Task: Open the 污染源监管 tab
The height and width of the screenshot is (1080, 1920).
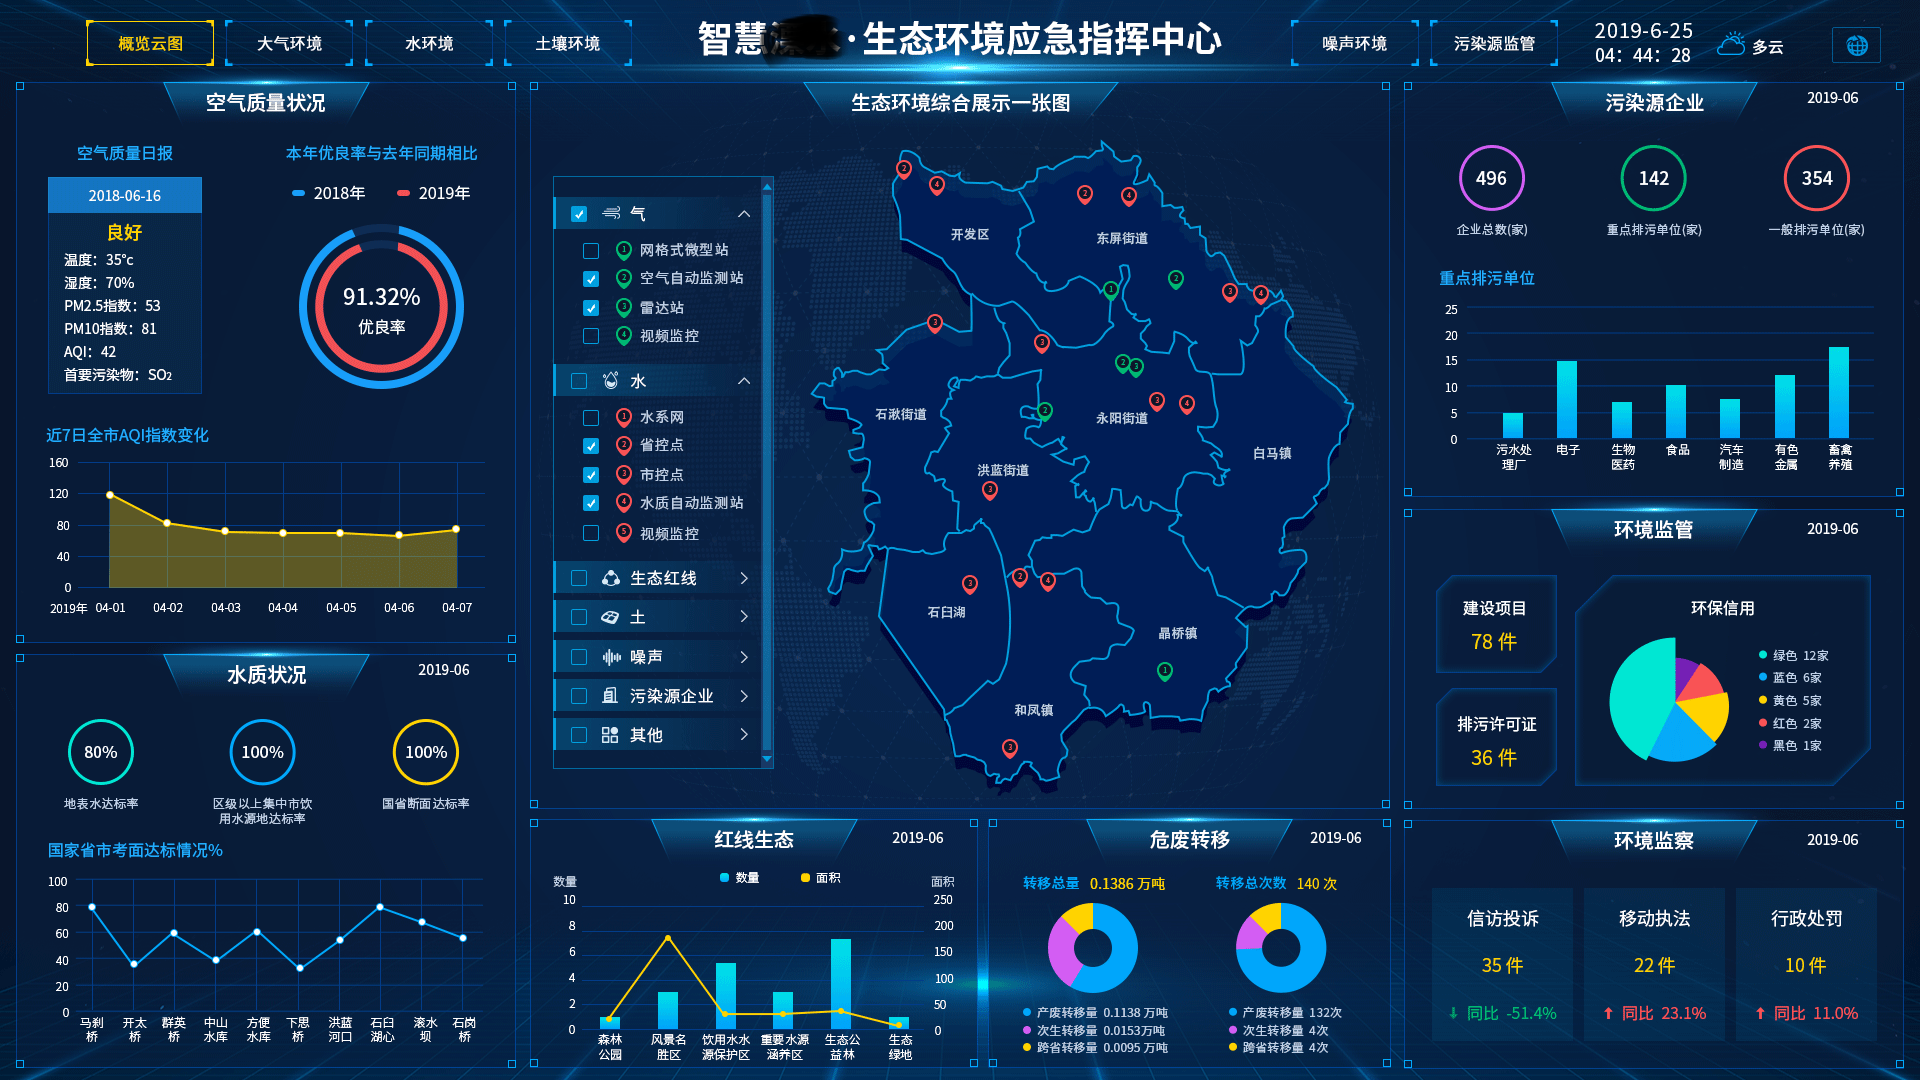Action: point(1494,43)
